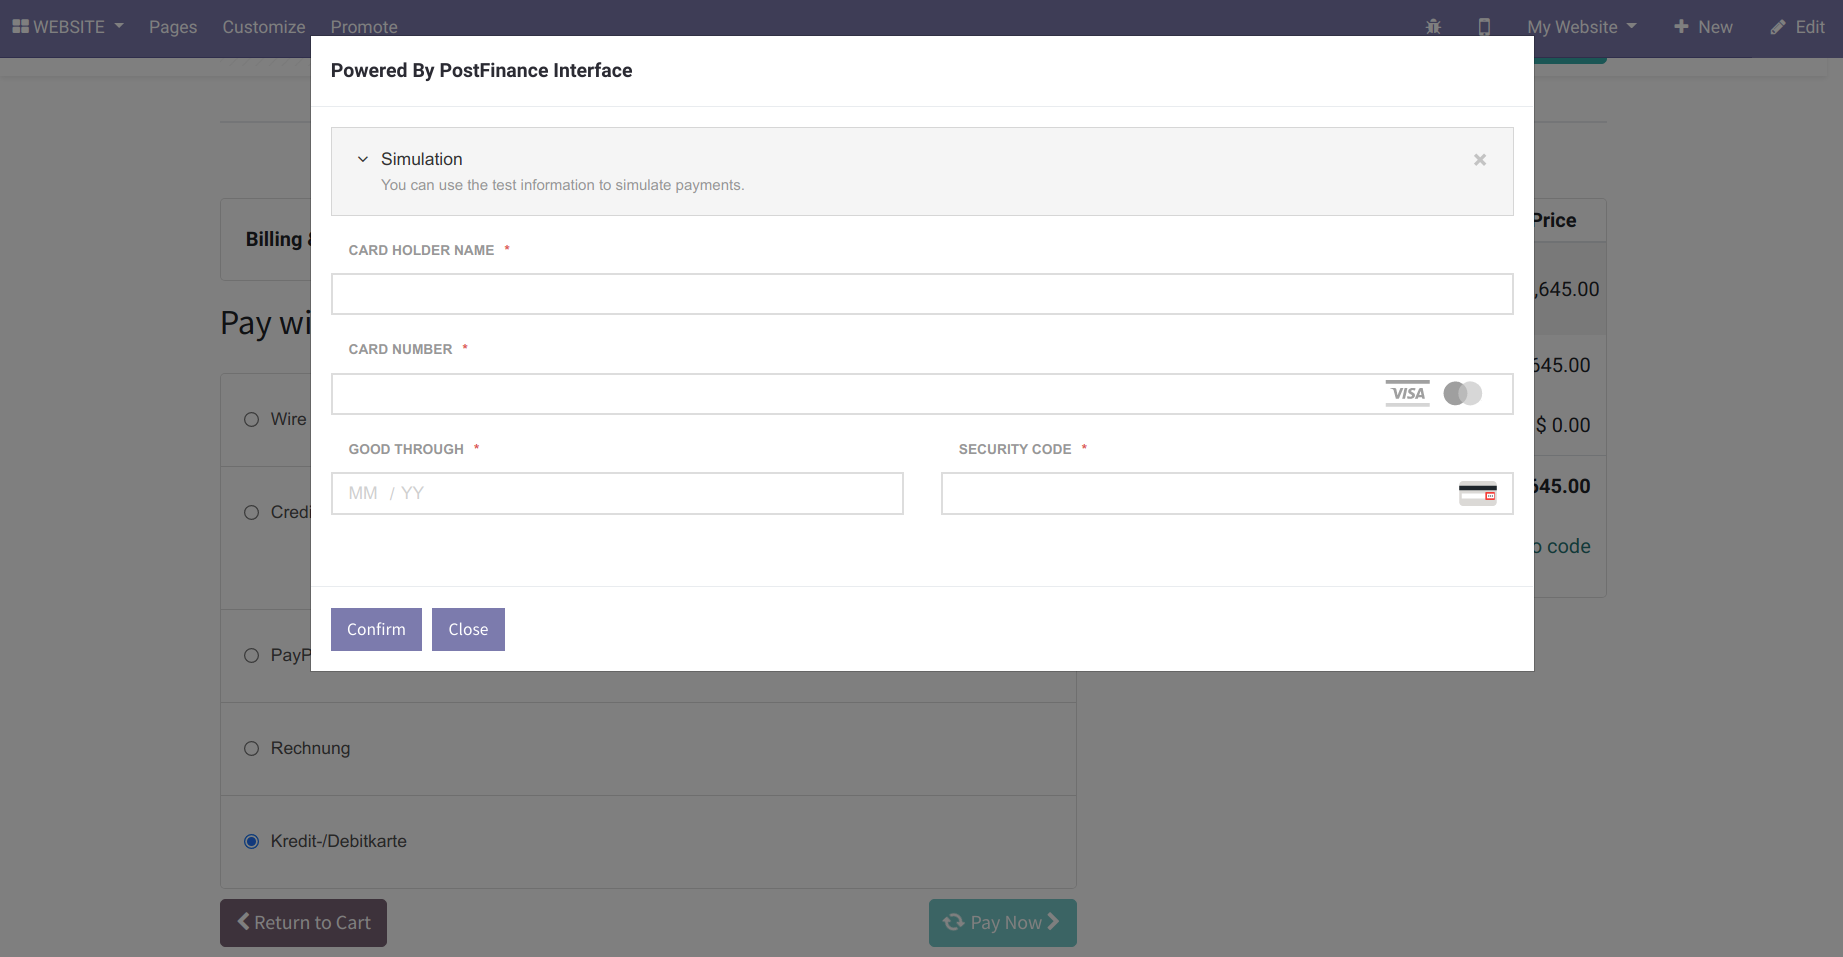
Task: Dismiss the Simulation notice with X
Action: coord(1480,160)
